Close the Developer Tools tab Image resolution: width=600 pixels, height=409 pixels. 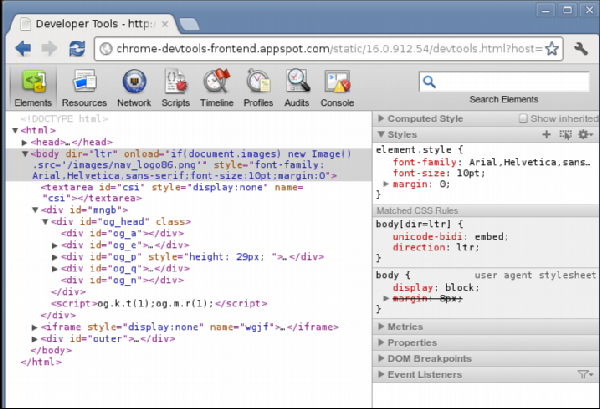click(165, 24)
